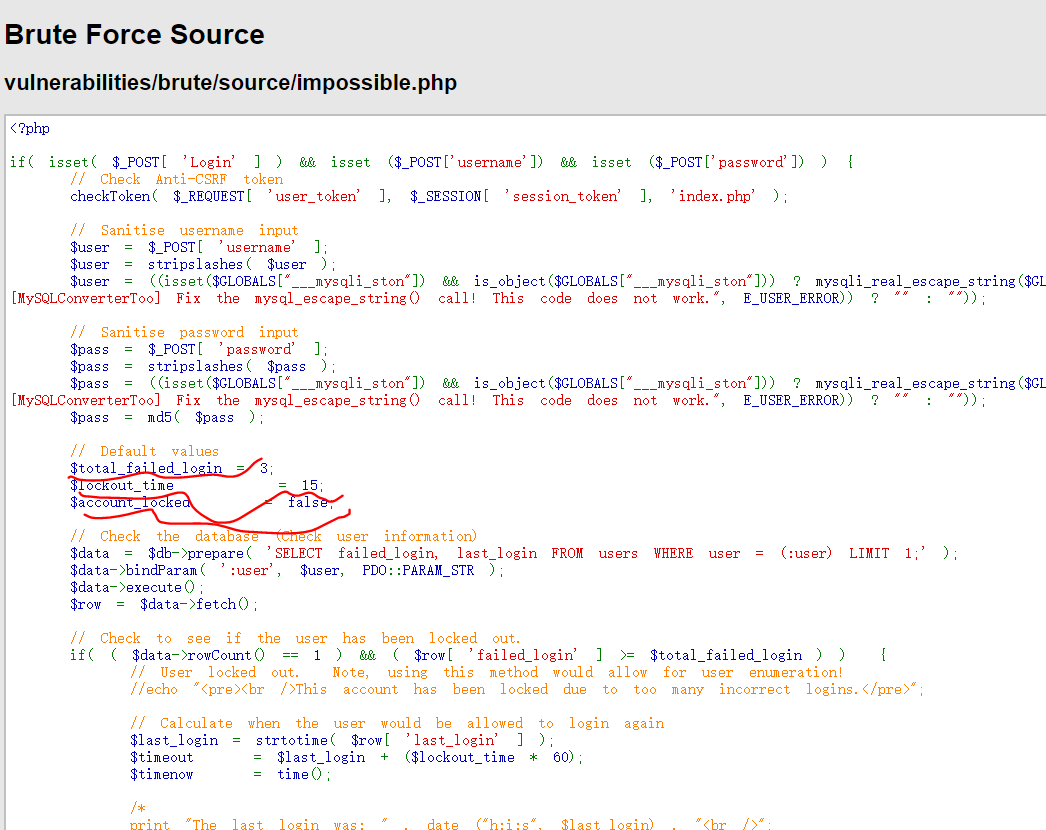The height and width of the screenshot is (830, 1046).
Task: Click the commented //echo account locked line
Action: point(527,690)
